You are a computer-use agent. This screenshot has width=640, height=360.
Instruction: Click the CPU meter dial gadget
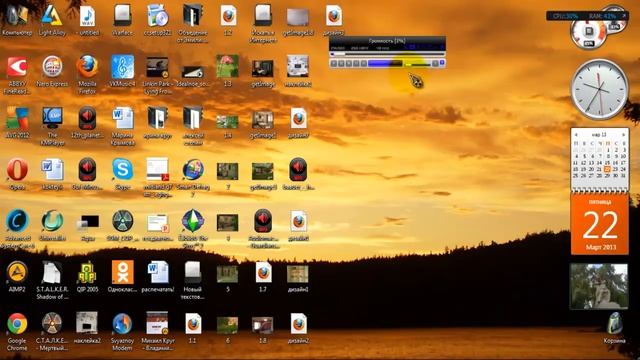click(589, 34)
